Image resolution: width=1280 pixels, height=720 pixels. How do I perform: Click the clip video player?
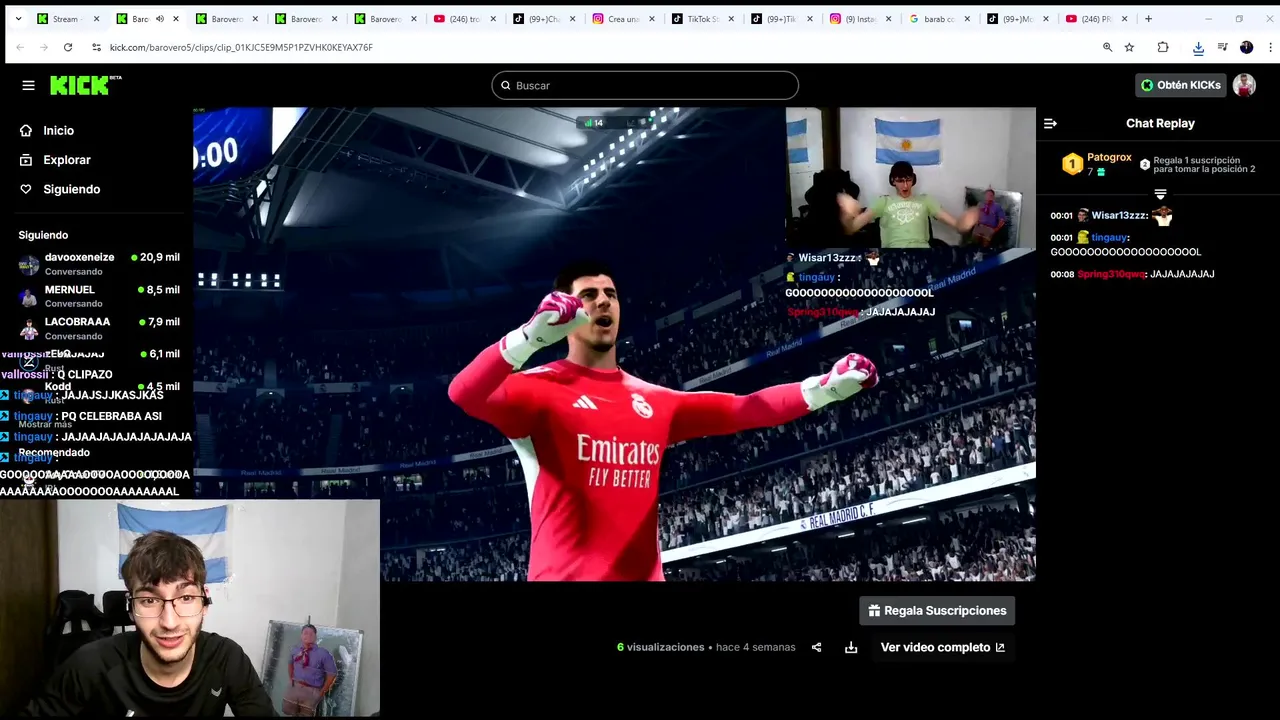pos(614,344)
